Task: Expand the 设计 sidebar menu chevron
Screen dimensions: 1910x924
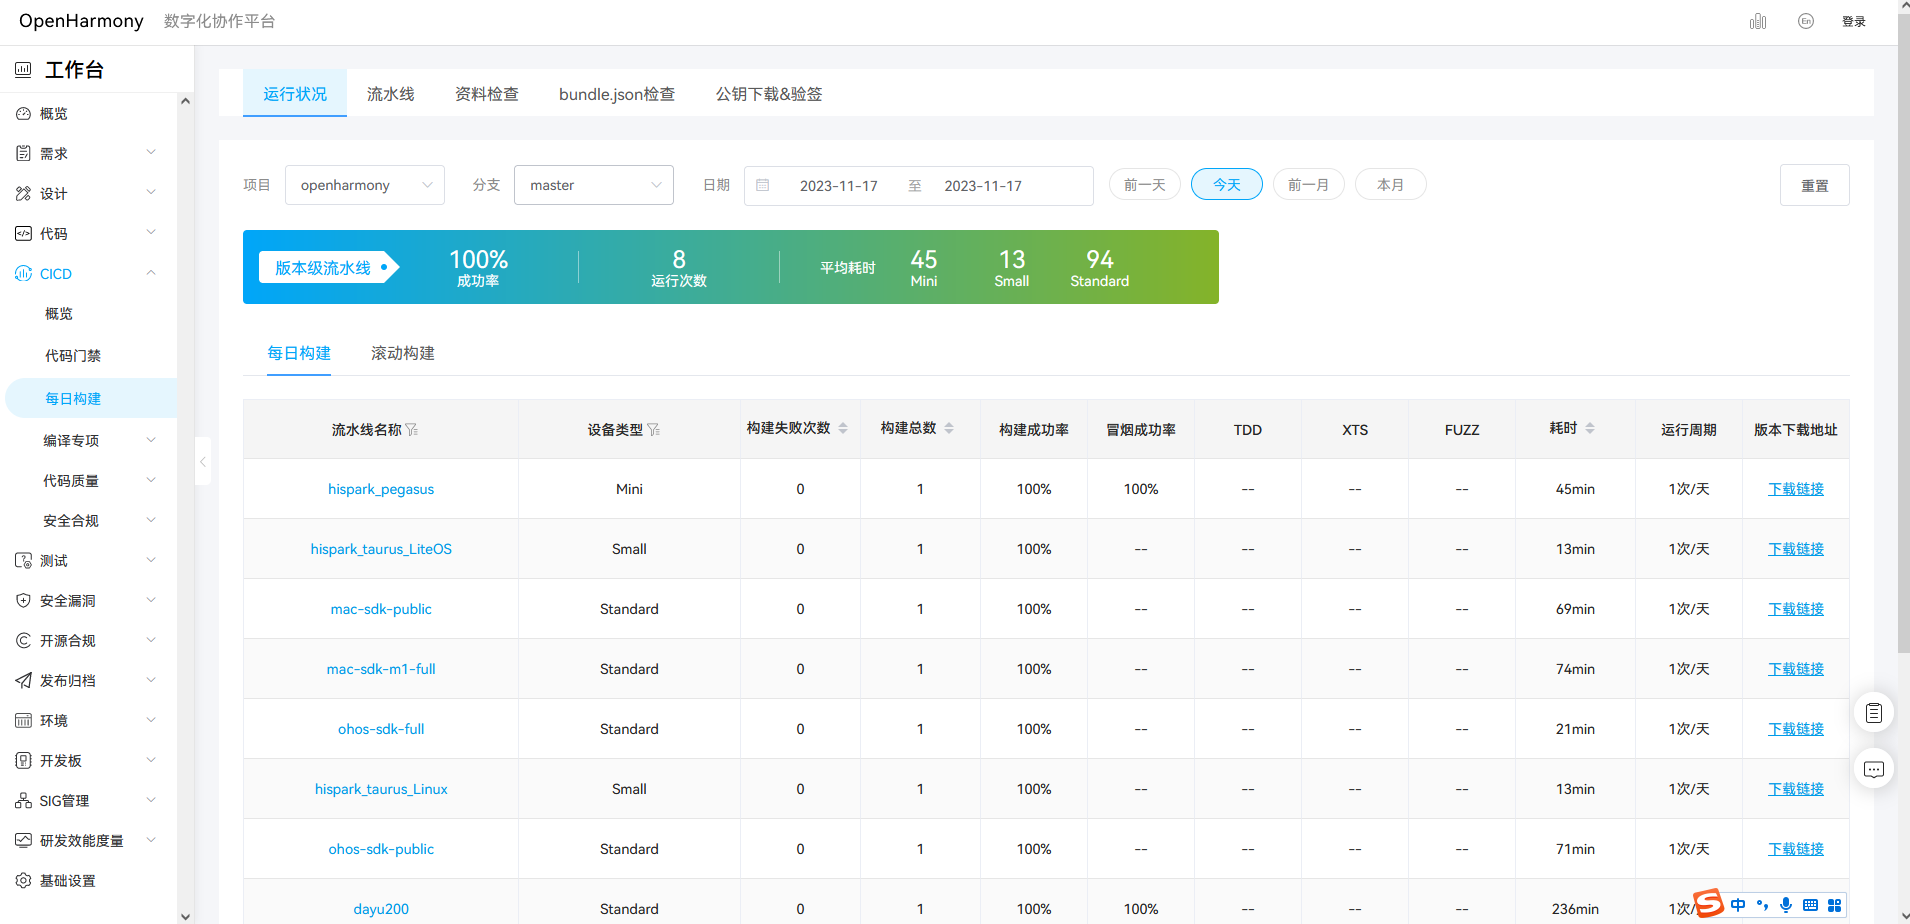Action: click(x=151, y=192)
